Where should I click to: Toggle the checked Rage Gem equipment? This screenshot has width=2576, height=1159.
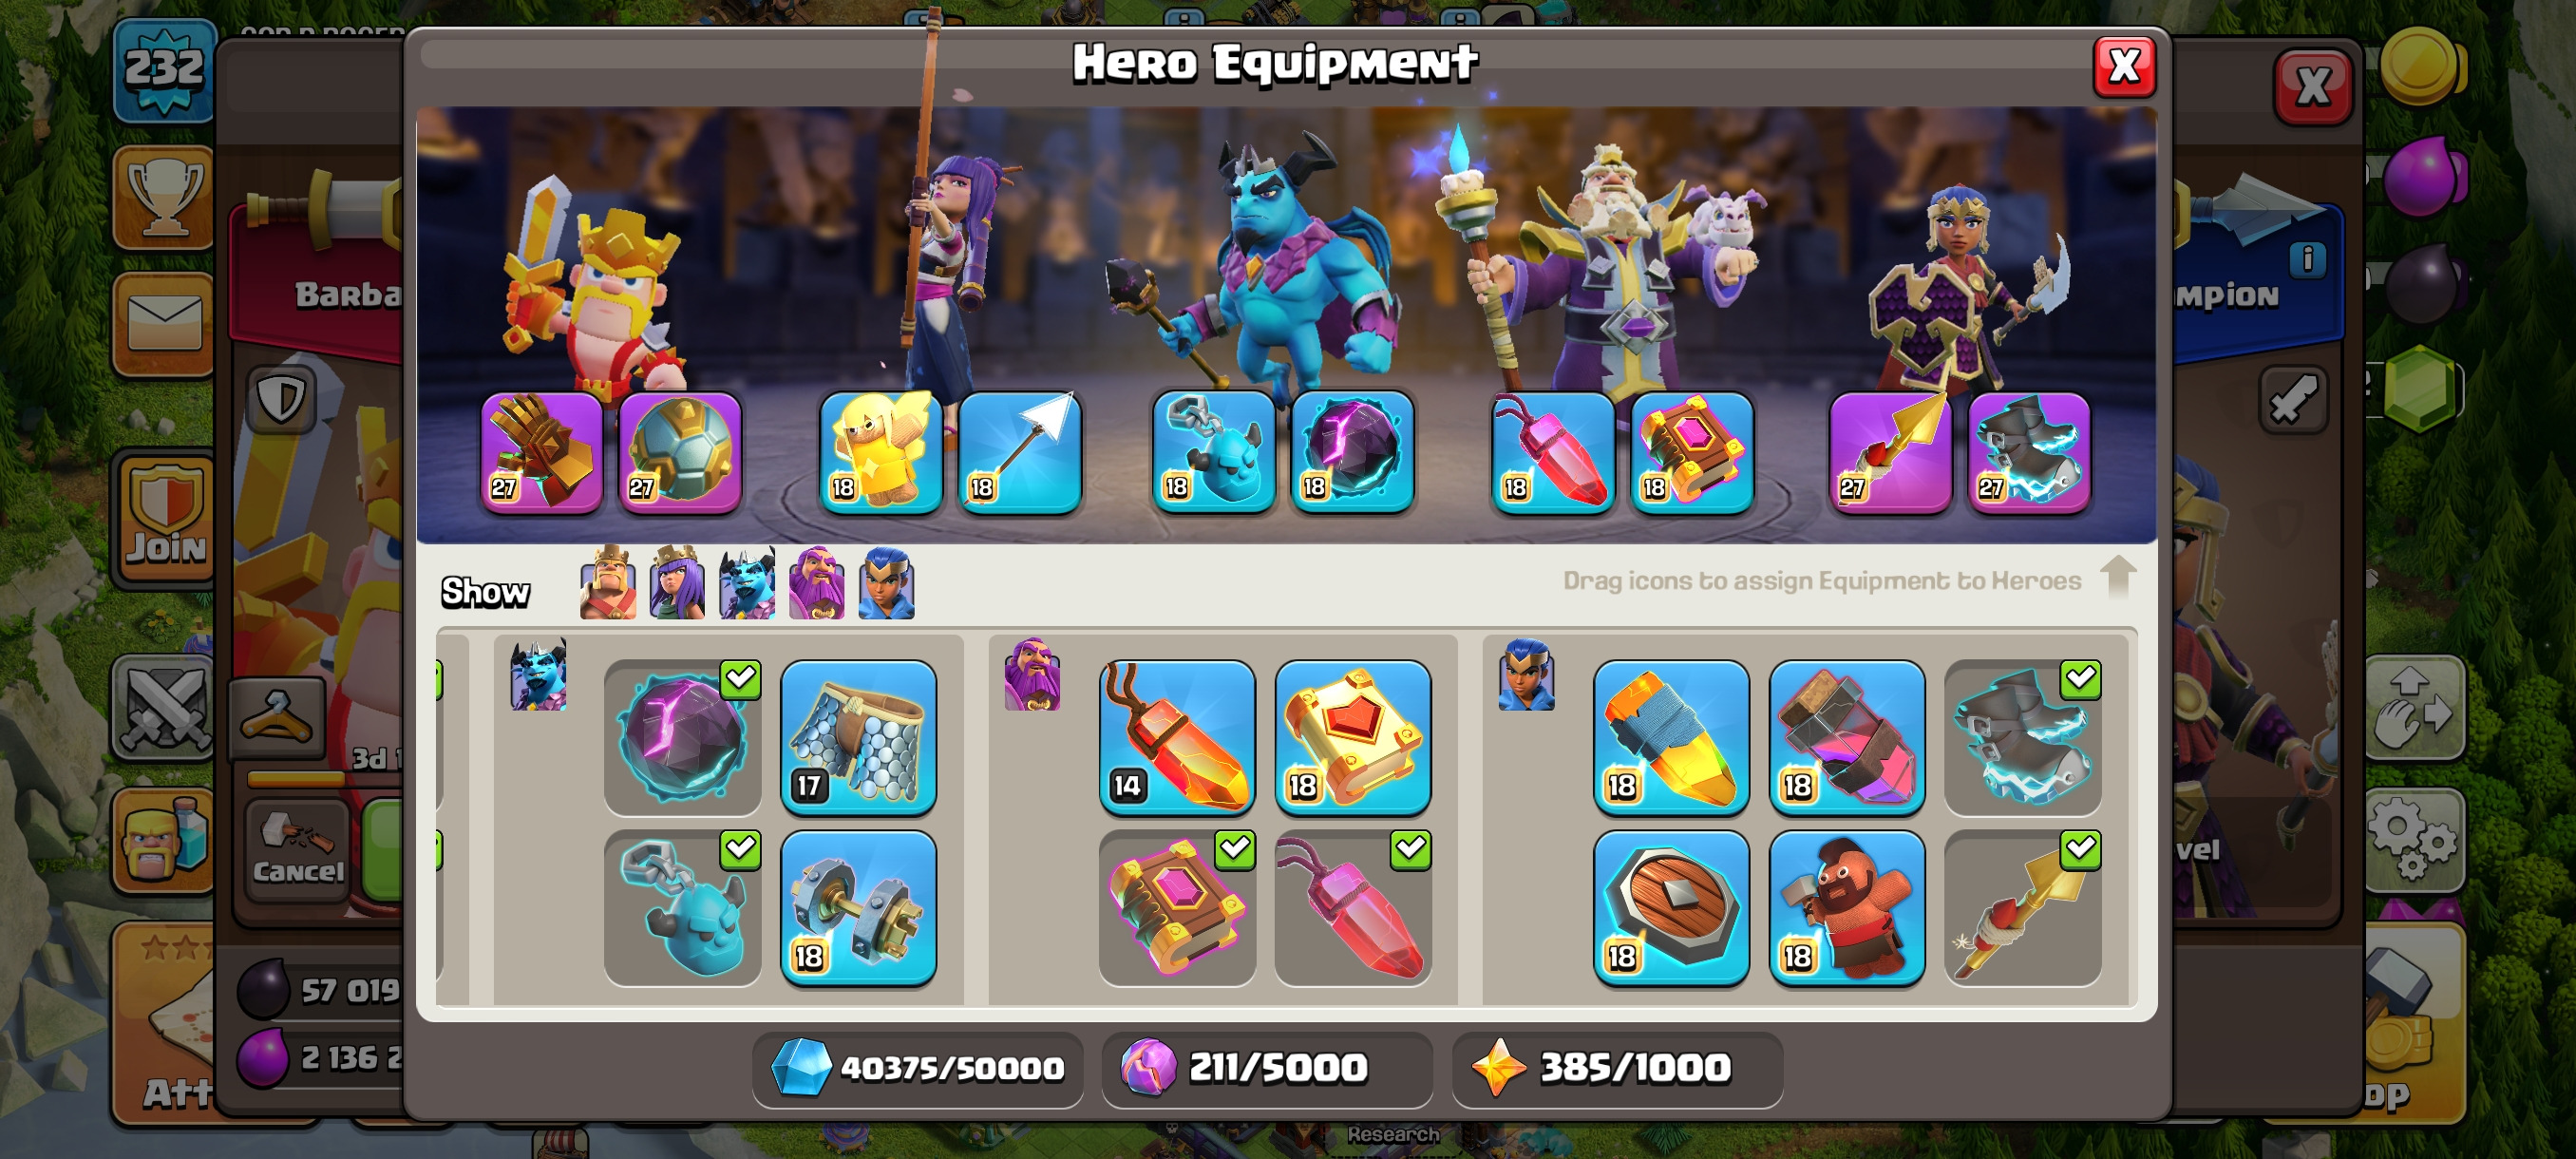pos(1353,907)
